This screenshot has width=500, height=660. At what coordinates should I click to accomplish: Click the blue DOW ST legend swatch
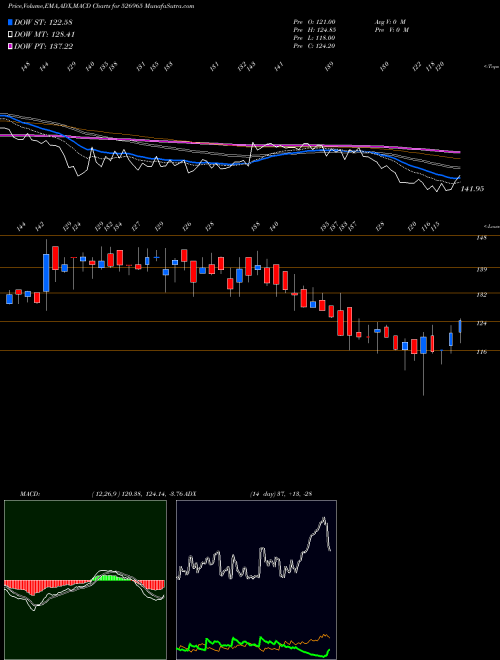click(11, 22)
